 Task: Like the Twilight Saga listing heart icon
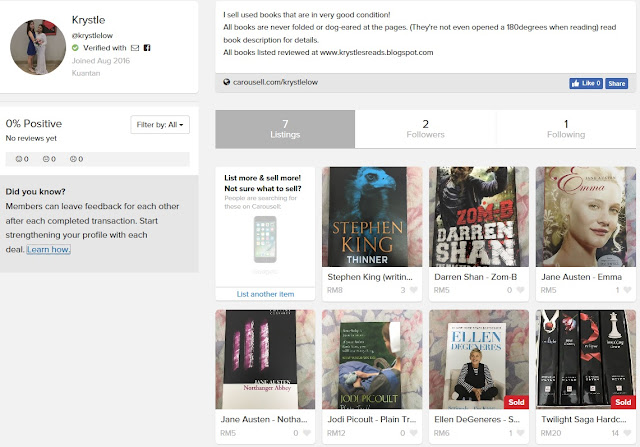point(627,433)
